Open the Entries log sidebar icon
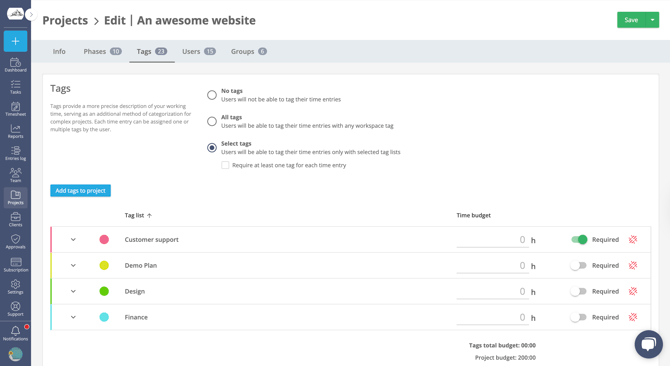This screenshot has height=366, width=670. coord(15,153)
